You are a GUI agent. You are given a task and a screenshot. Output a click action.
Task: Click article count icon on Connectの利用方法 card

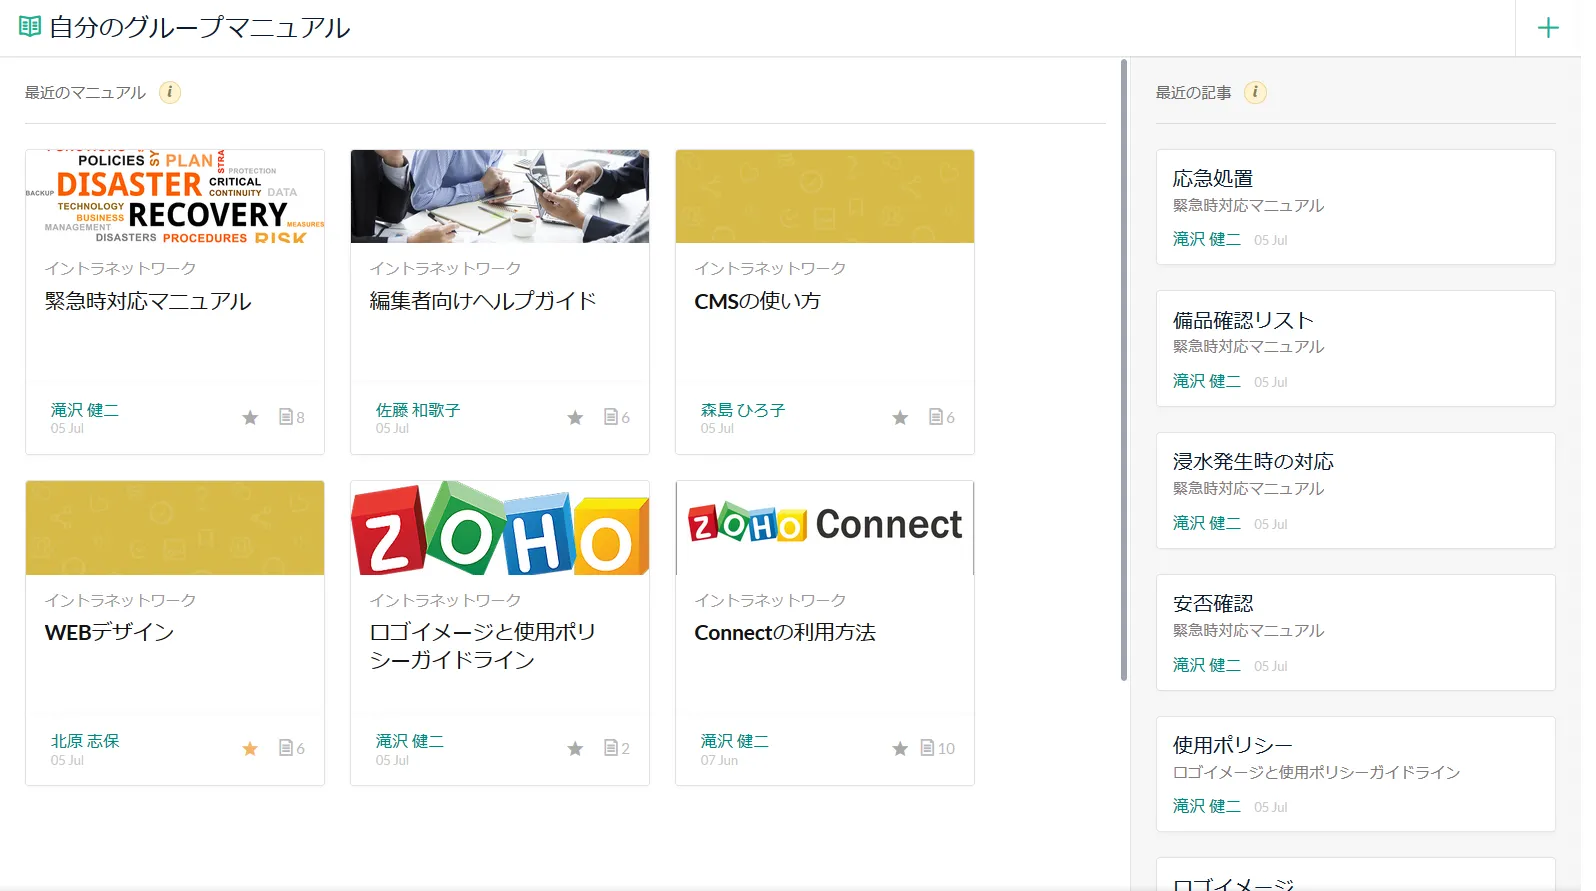pos(928,748)
